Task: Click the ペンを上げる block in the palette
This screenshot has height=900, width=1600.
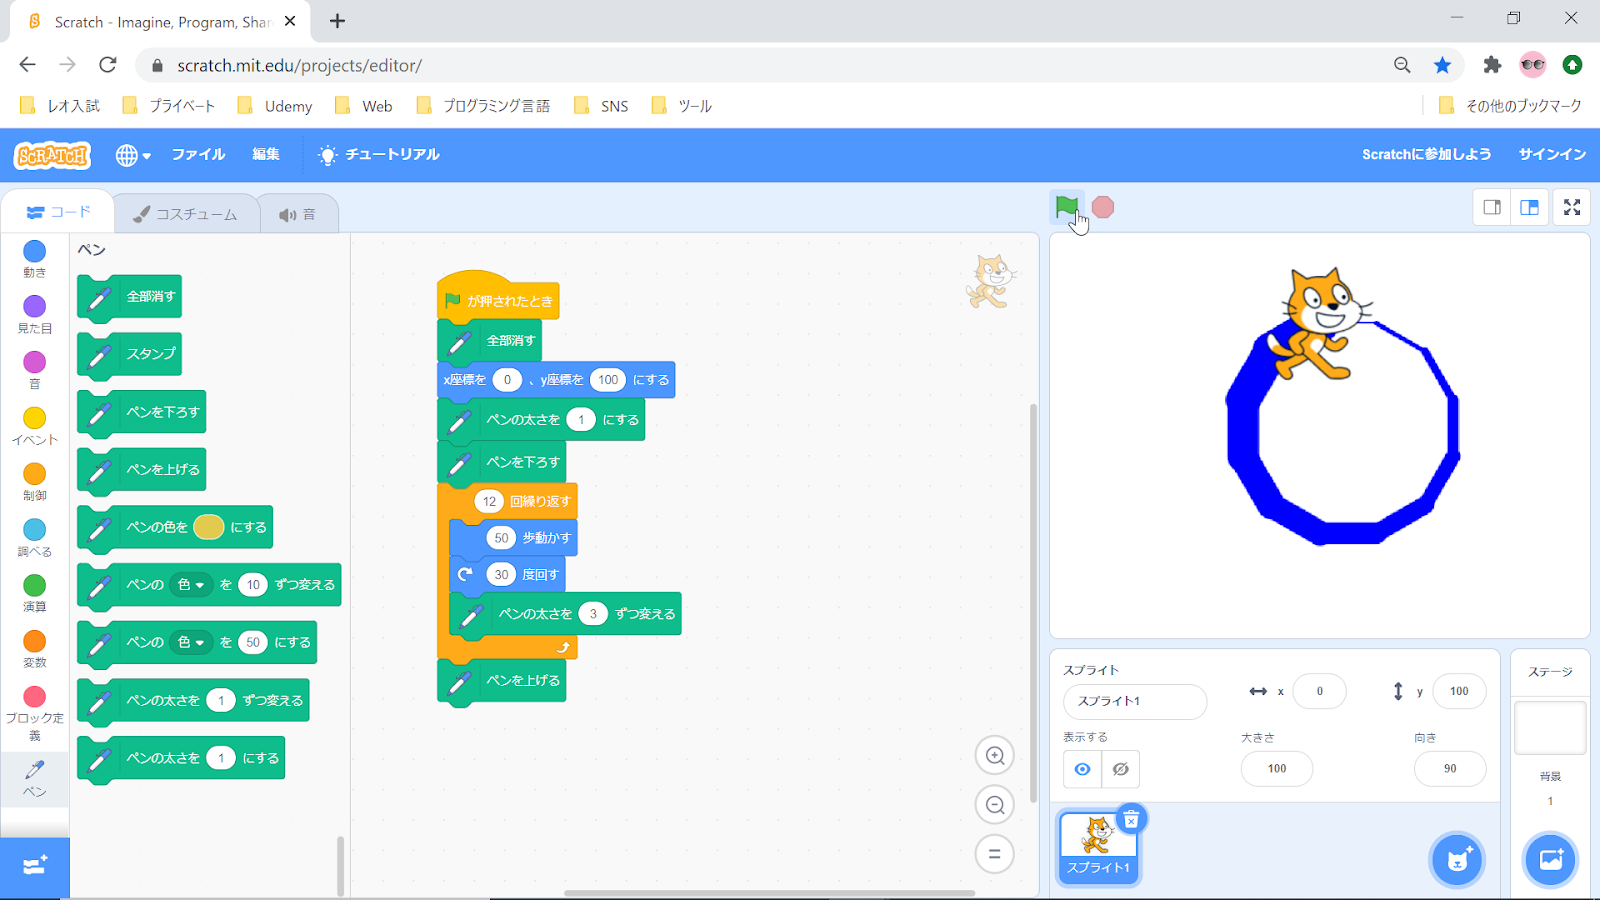Action: point(142,471)
